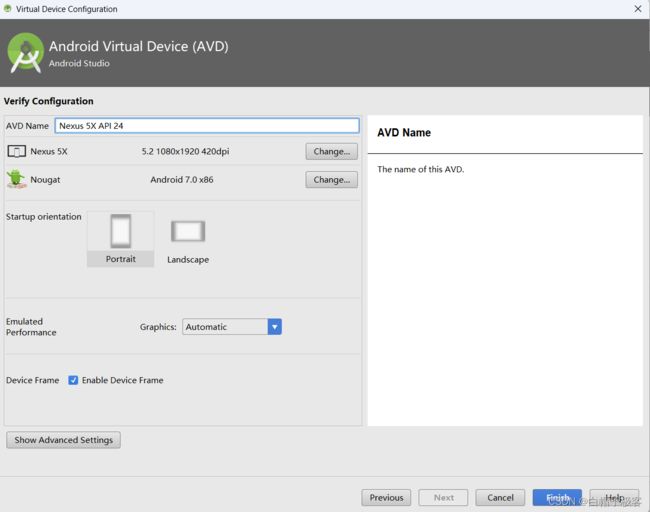650x512 pixels.
Task: Click the Android Studio logo in header
Action: (x=25, y=53)
